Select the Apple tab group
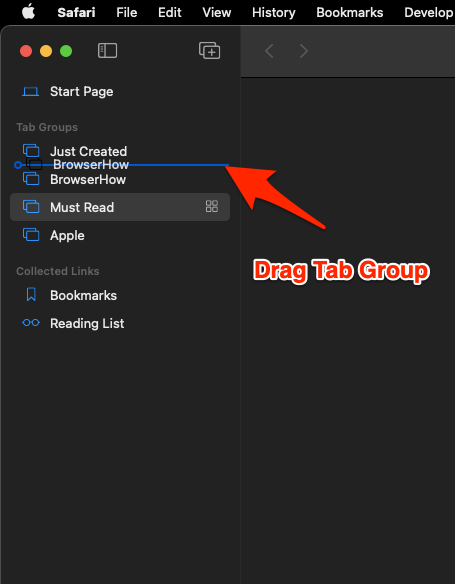 coord(120,235)
